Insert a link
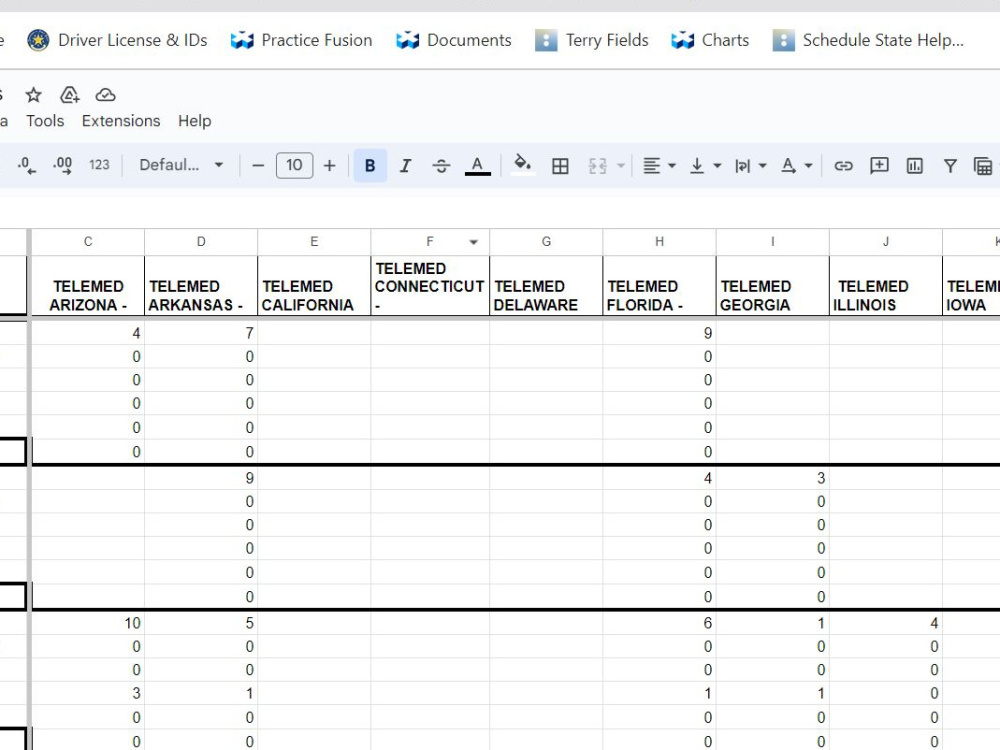Viewport: 1000px width, 750px height. (x=843, y=166)
